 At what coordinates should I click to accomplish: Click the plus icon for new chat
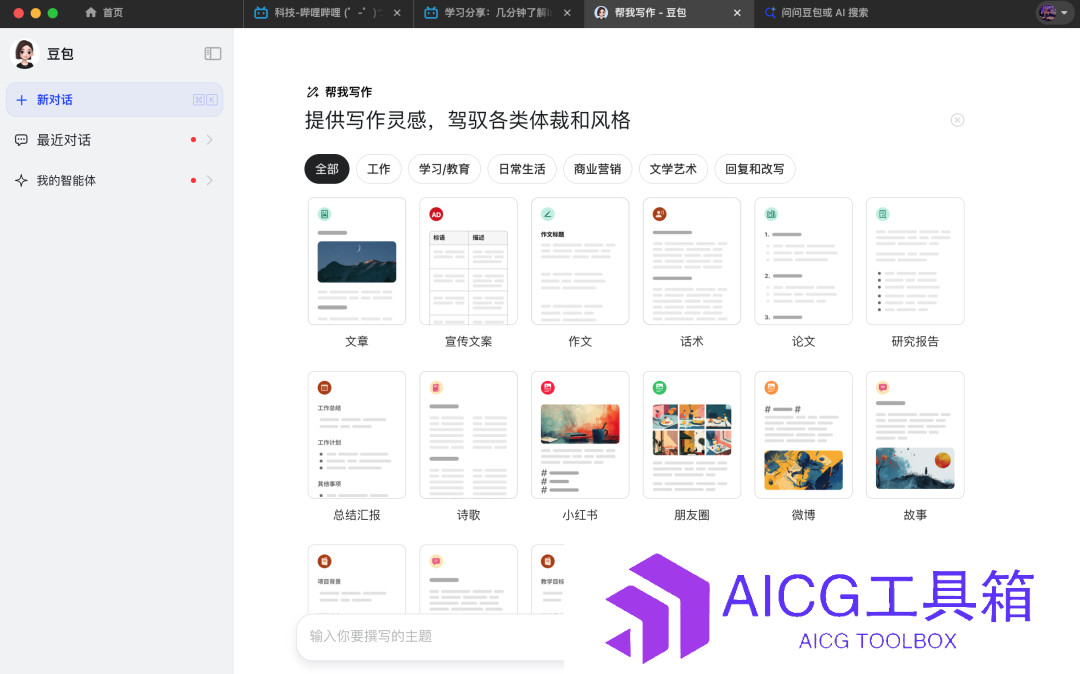(x=21, y=100)
